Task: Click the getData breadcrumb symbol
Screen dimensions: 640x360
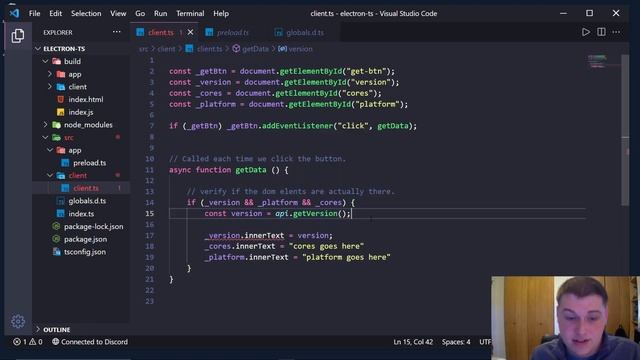Action: coord(255,49)
